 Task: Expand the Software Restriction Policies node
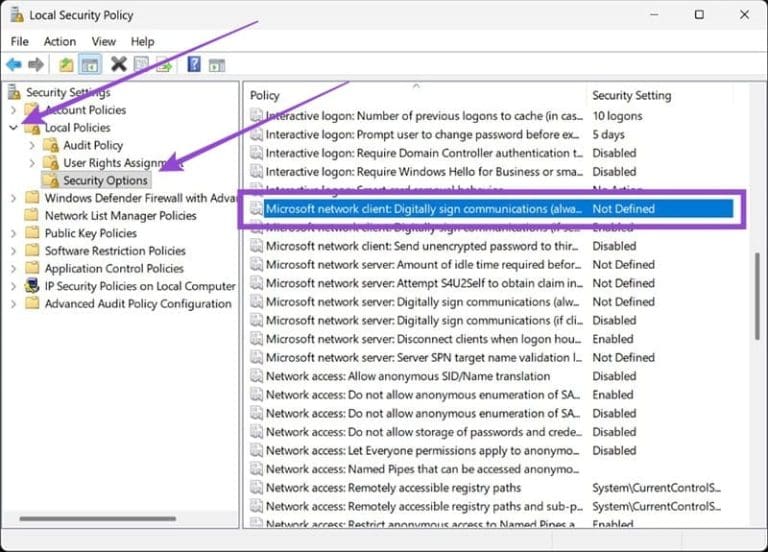(x=14, y=251)
